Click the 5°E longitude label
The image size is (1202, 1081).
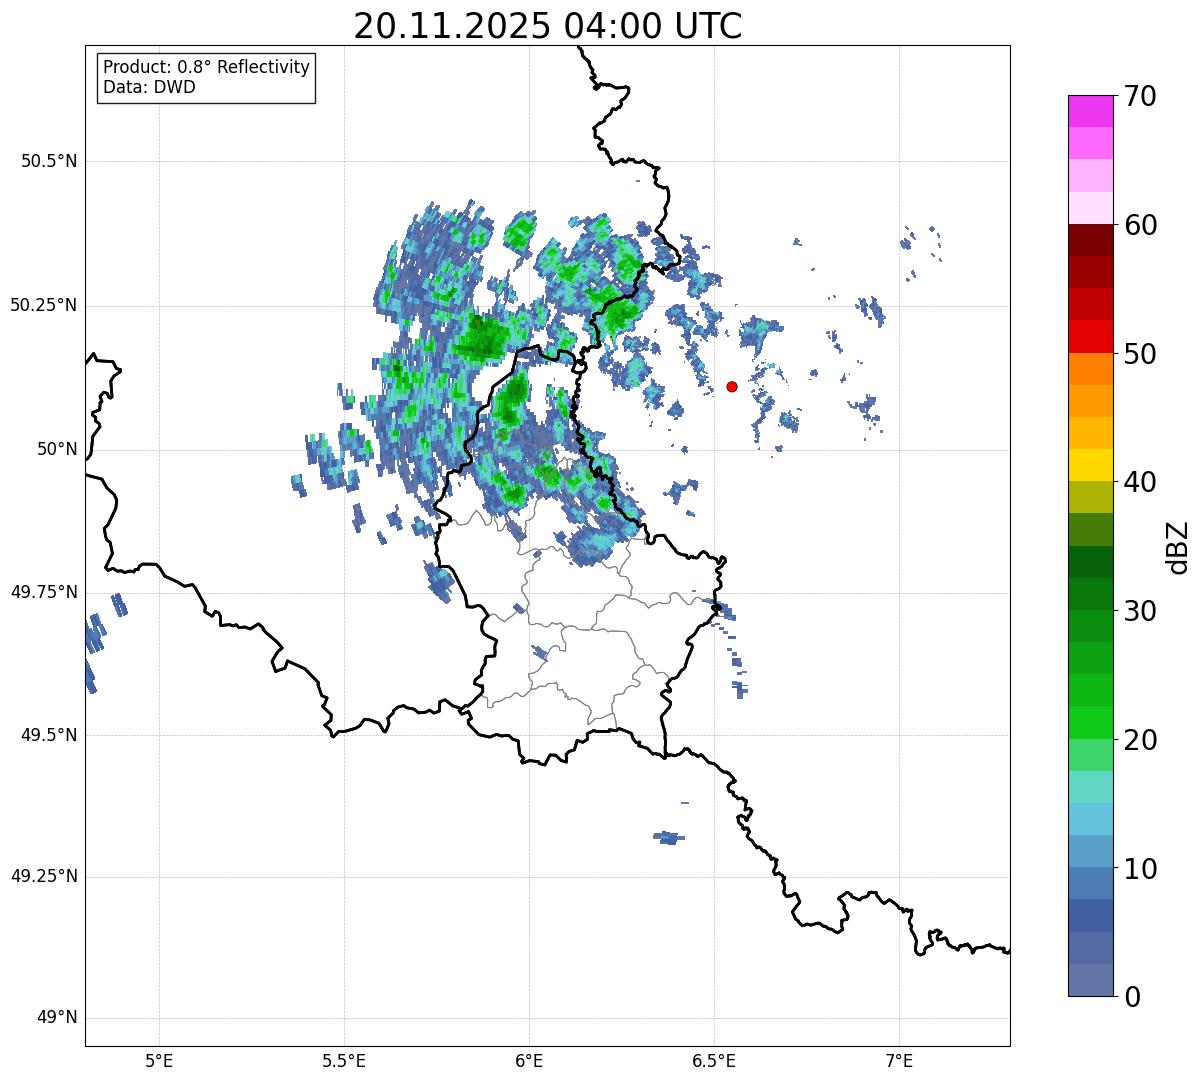tap(159, 1060)
